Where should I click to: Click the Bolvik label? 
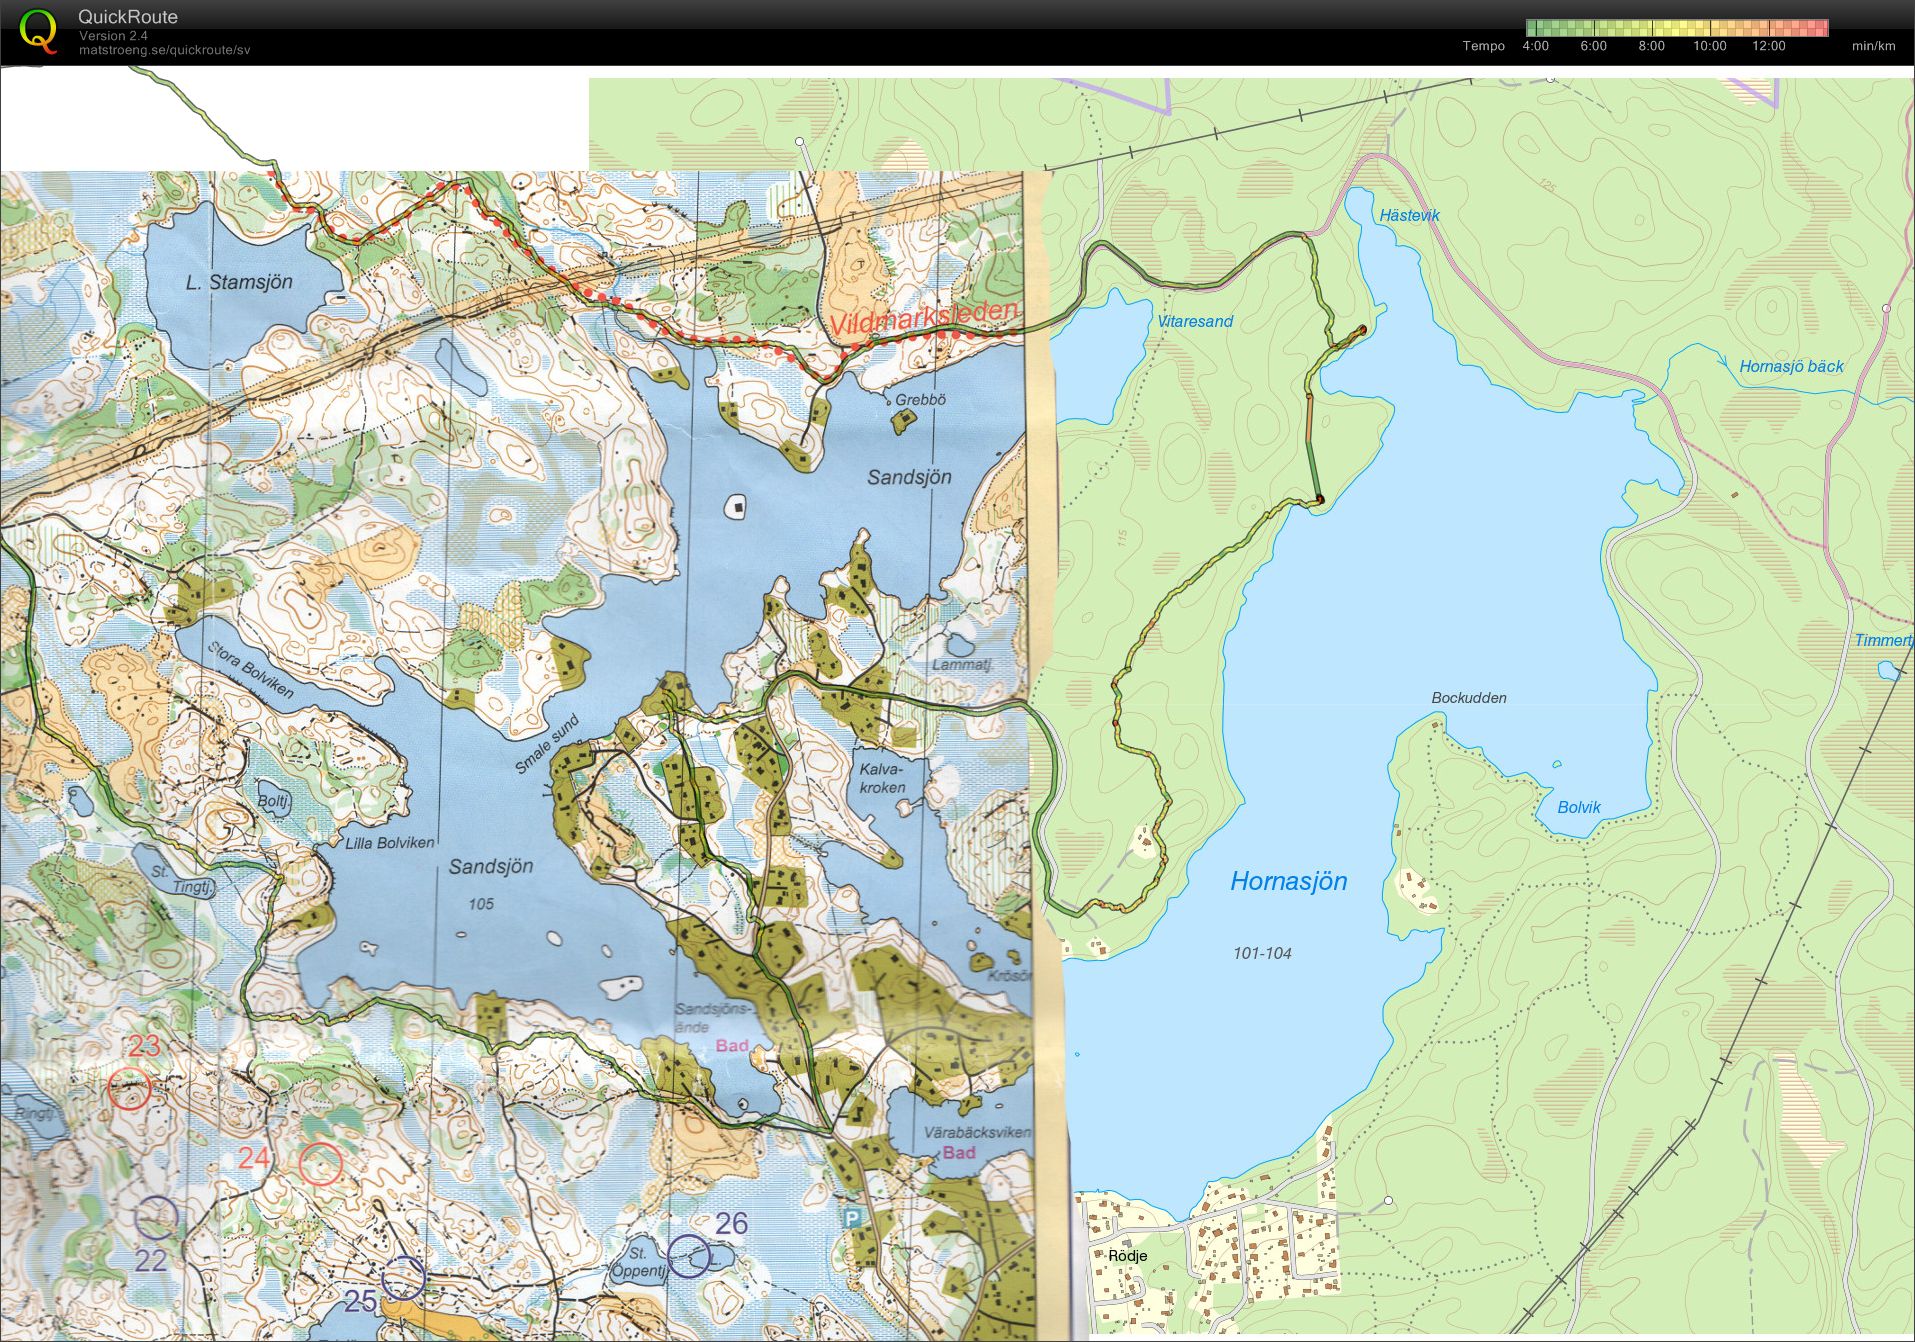[1579, 807]
